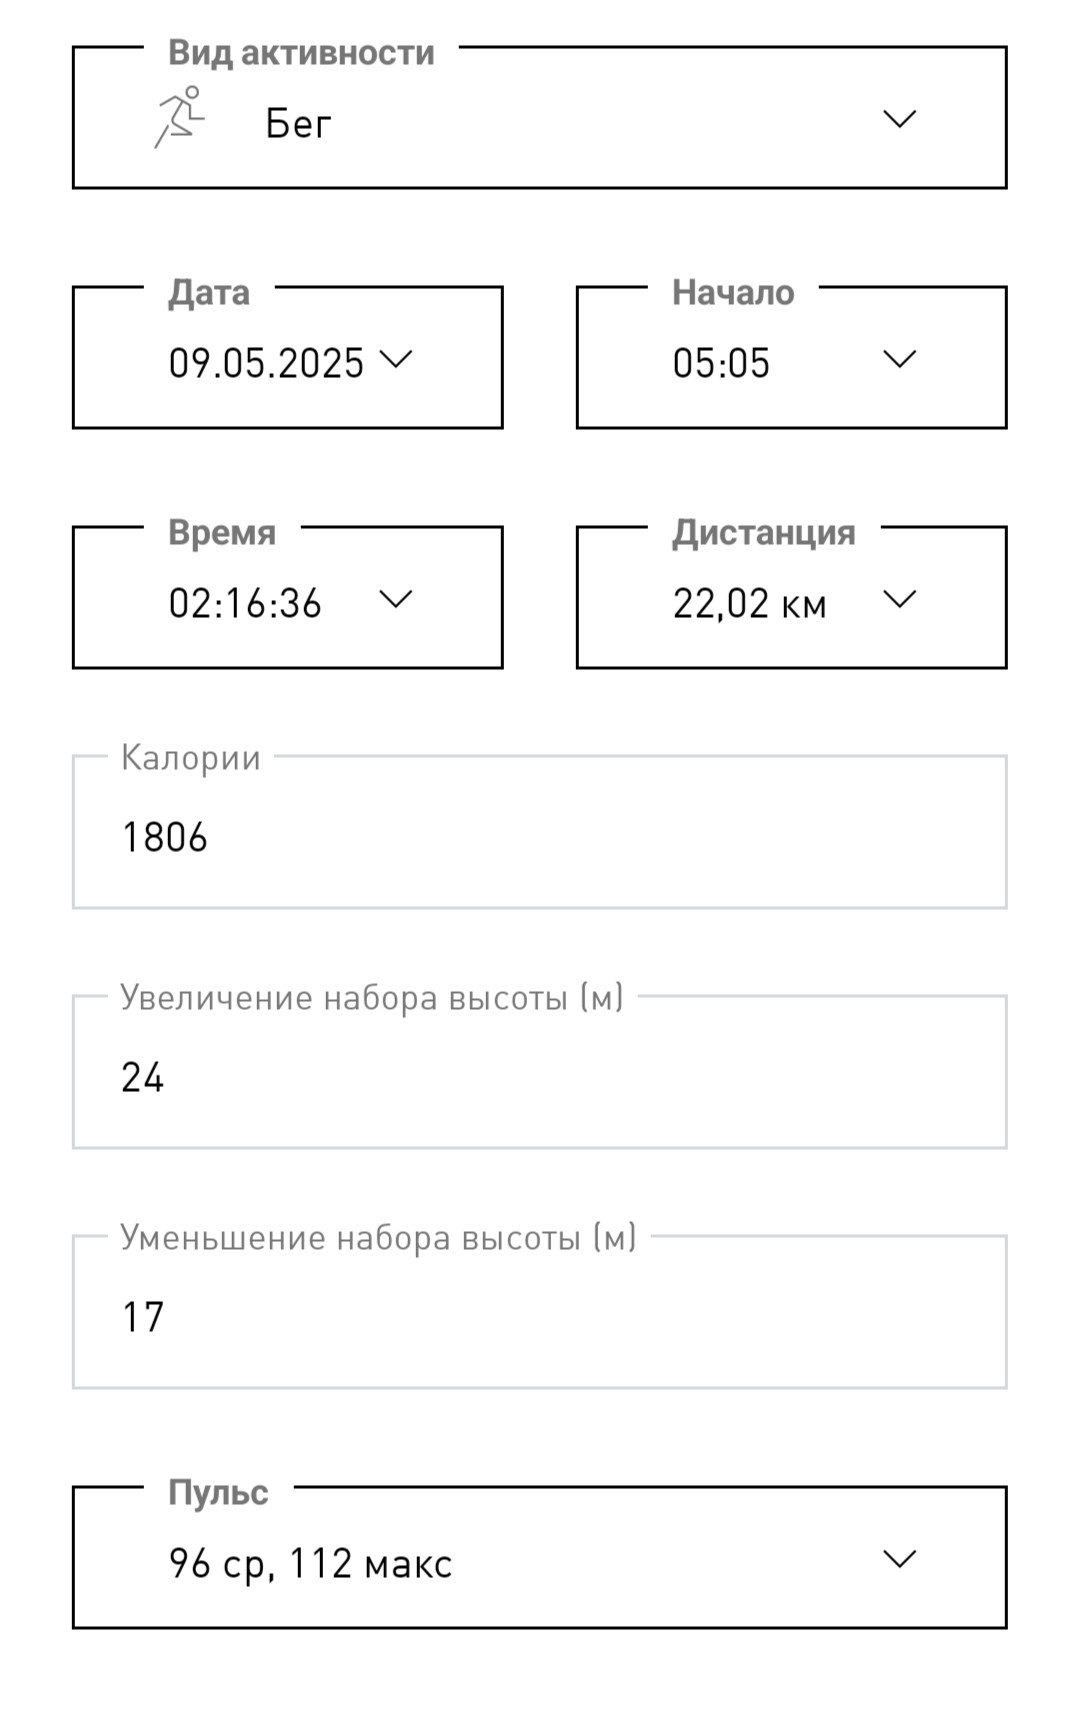Open heart rate 96 ср, 112 макс
This screenshot has width=1080, height=1723.
click(x=310, y=1564)
